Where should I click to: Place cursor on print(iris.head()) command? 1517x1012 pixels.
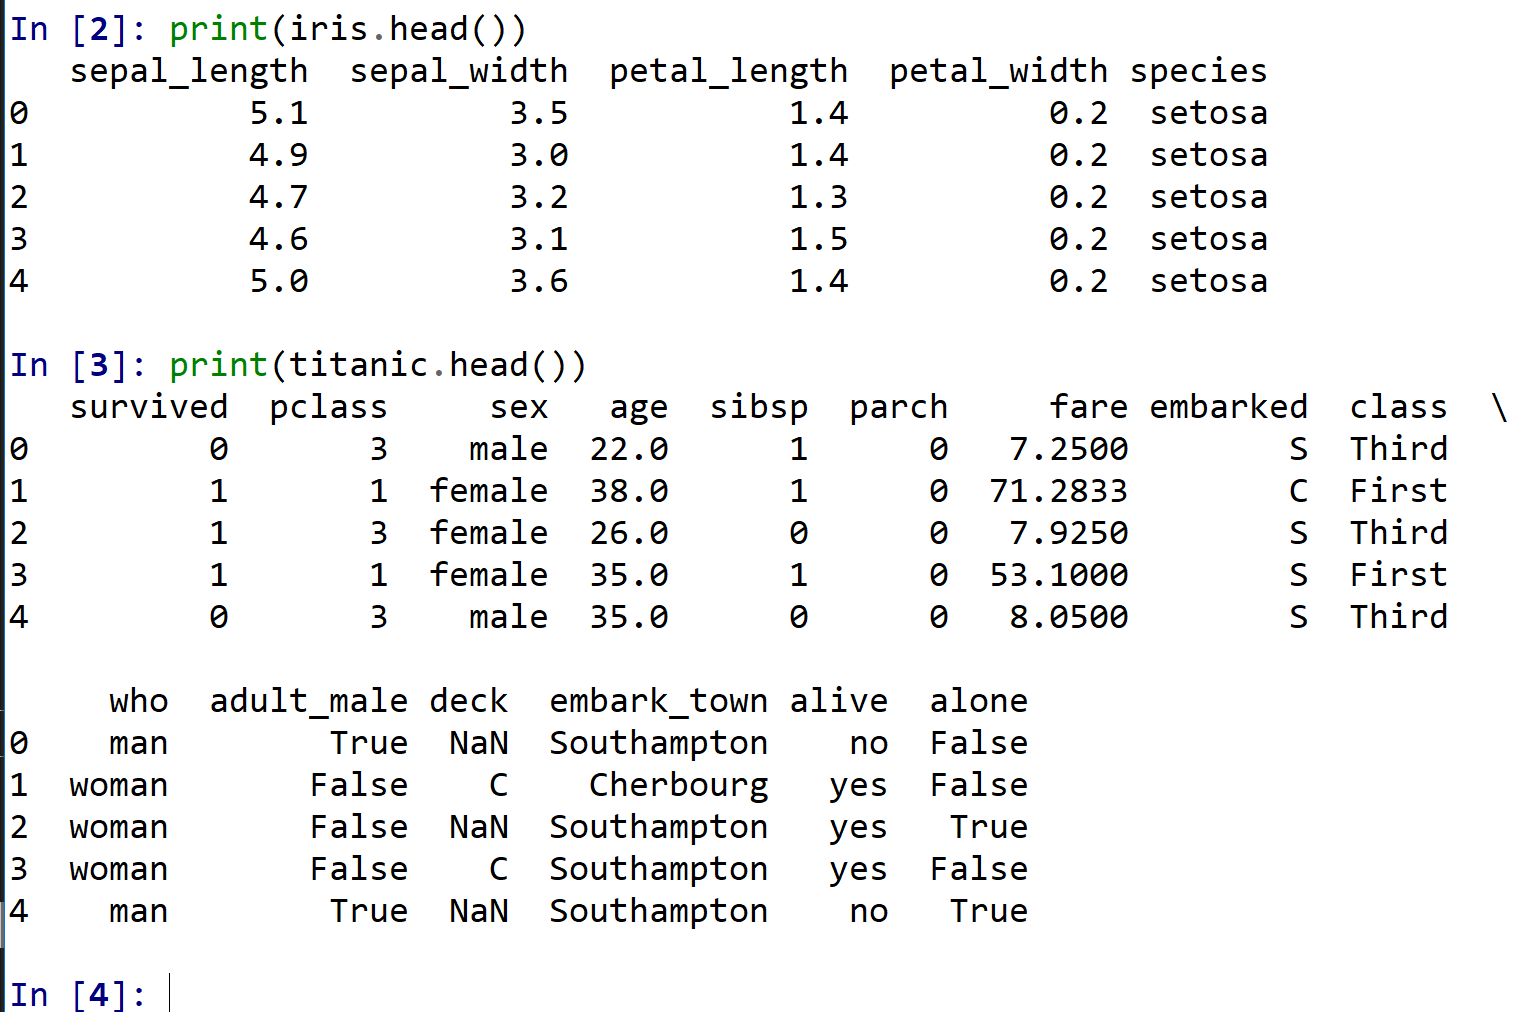coord(347,29)
